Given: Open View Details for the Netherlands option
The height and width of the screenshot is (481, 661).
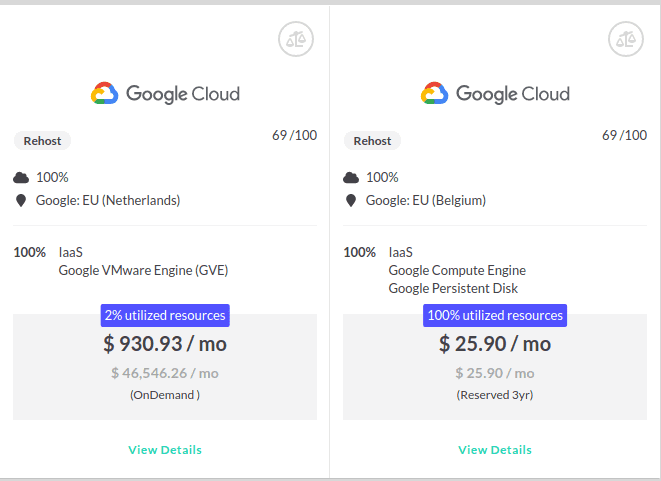Looking at the screenshot, I should (165, 450).
